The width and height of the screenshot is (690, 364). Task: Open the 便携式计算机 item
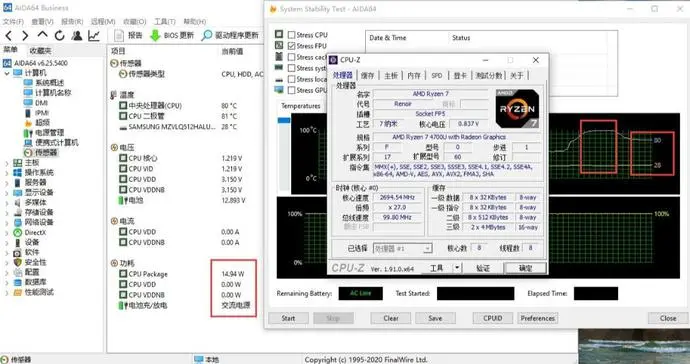pos(51,143)
